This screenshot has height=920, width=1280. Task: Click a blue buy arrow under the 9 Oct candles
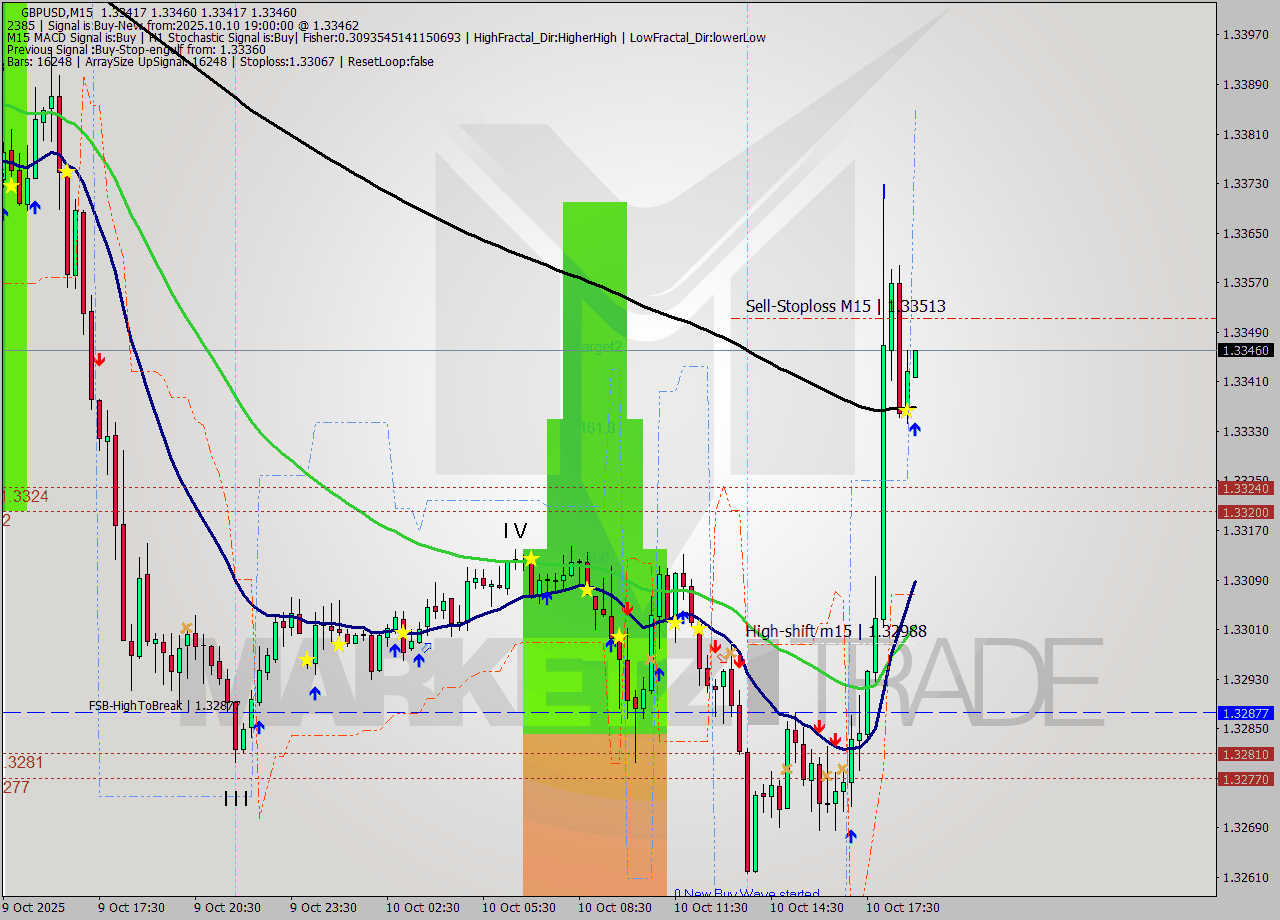[x=33, y=207]
